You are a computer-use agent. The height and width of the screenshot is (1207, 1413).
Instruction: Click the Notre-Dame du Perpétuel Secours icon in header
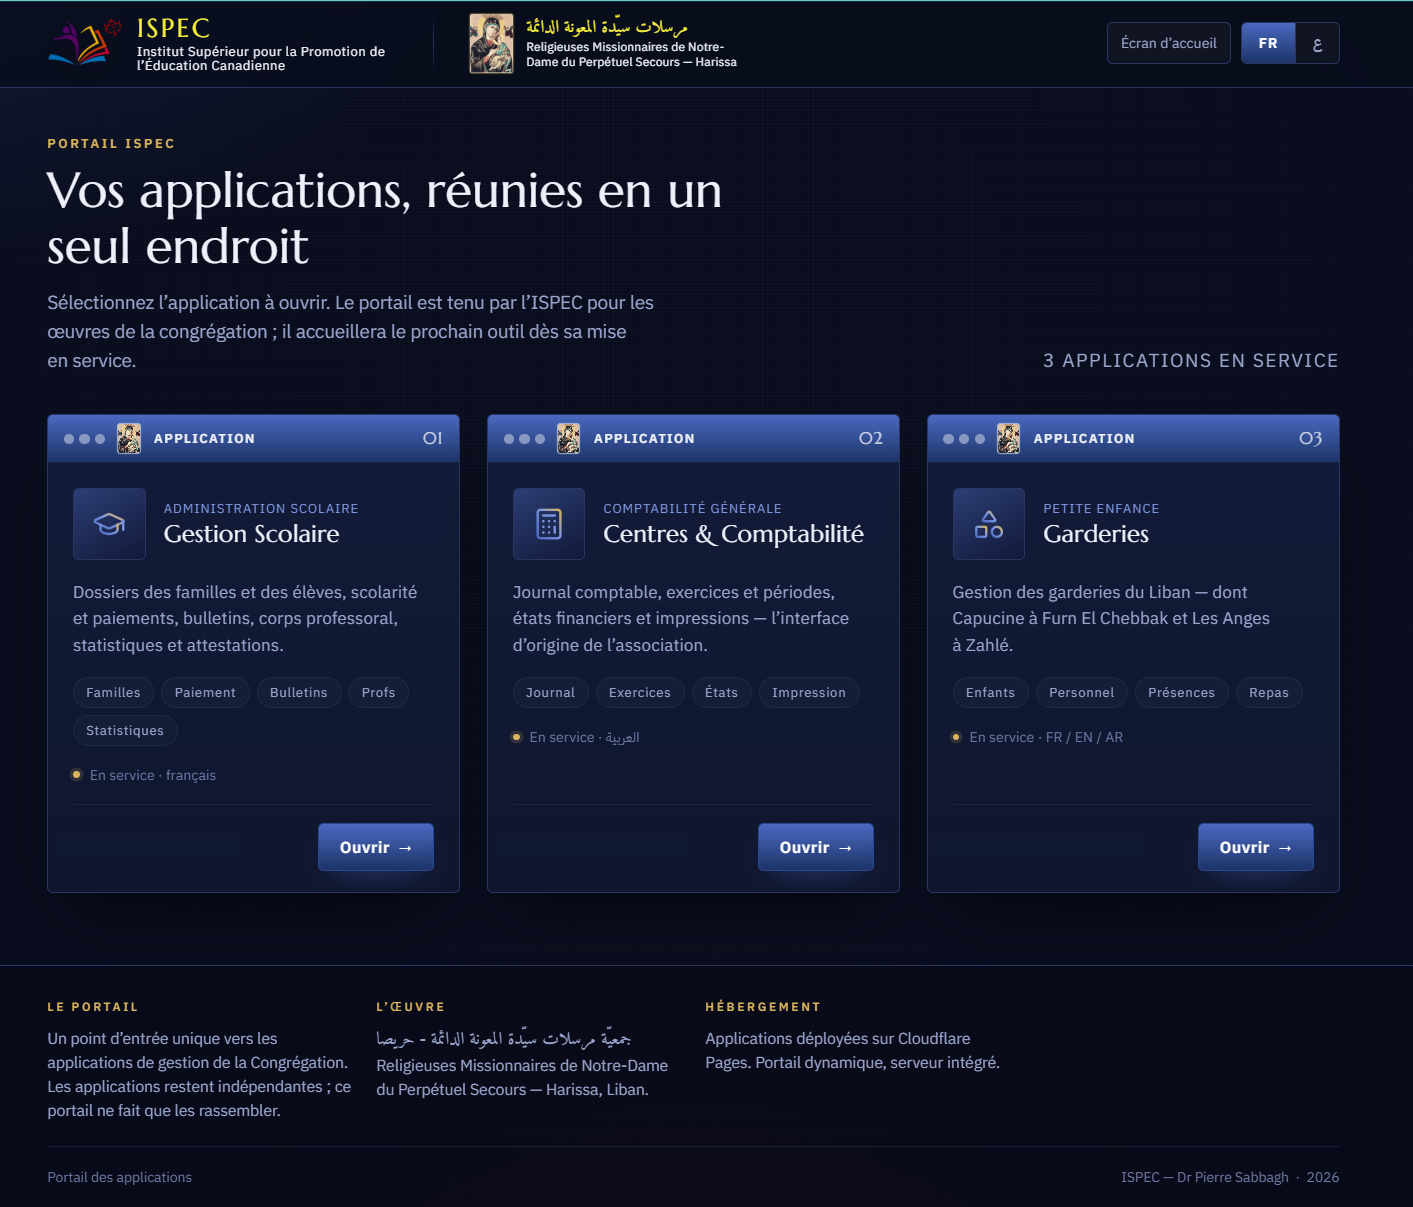(491, 43)
